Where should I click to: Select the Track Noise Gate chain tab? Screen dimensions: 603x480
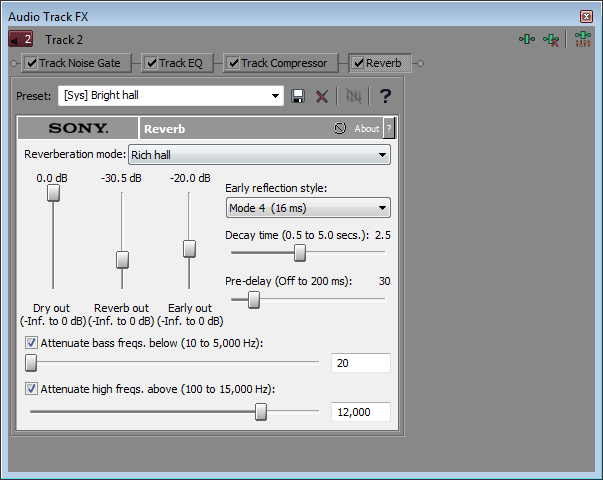pos(76,63)
